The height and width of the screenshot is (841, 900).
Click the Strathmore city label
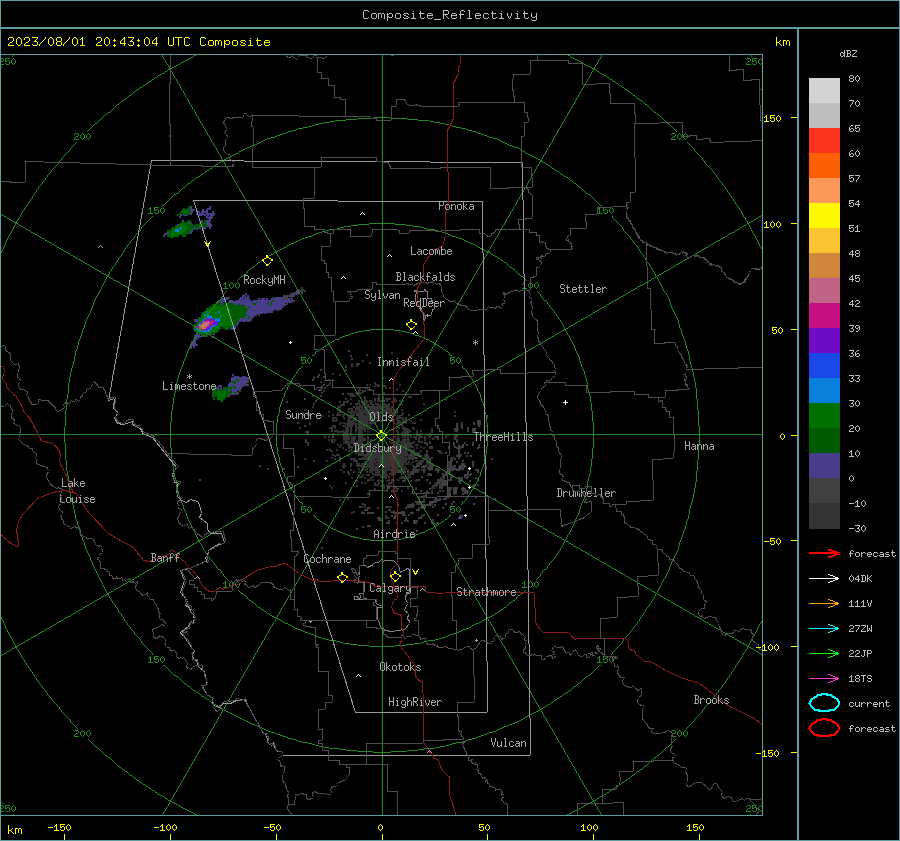pos(486,592)
